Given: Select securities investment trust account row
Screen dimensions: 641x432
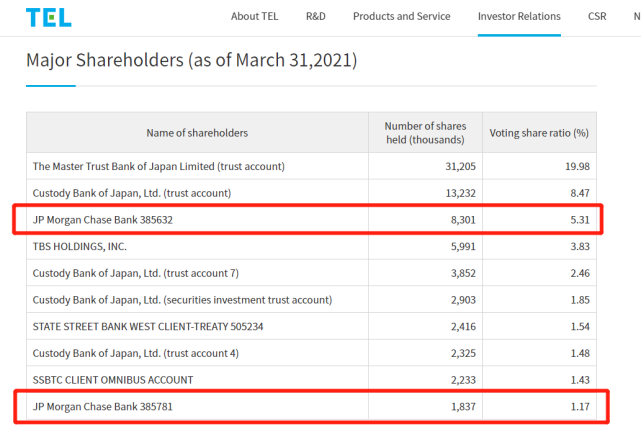Looking at the screenshot, I should [x=182, y=300].
